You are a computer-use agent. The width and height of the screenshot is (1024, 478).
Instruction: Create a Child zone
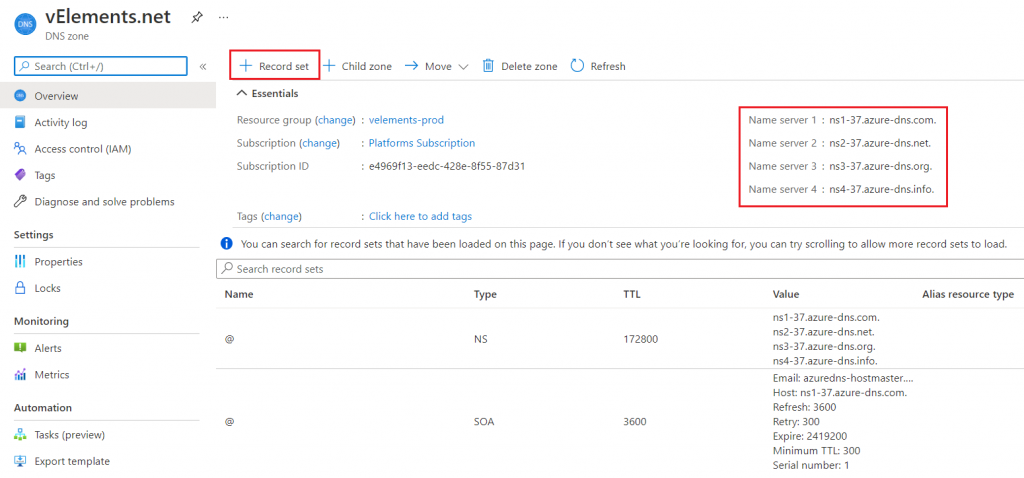[x=357, y=66]
